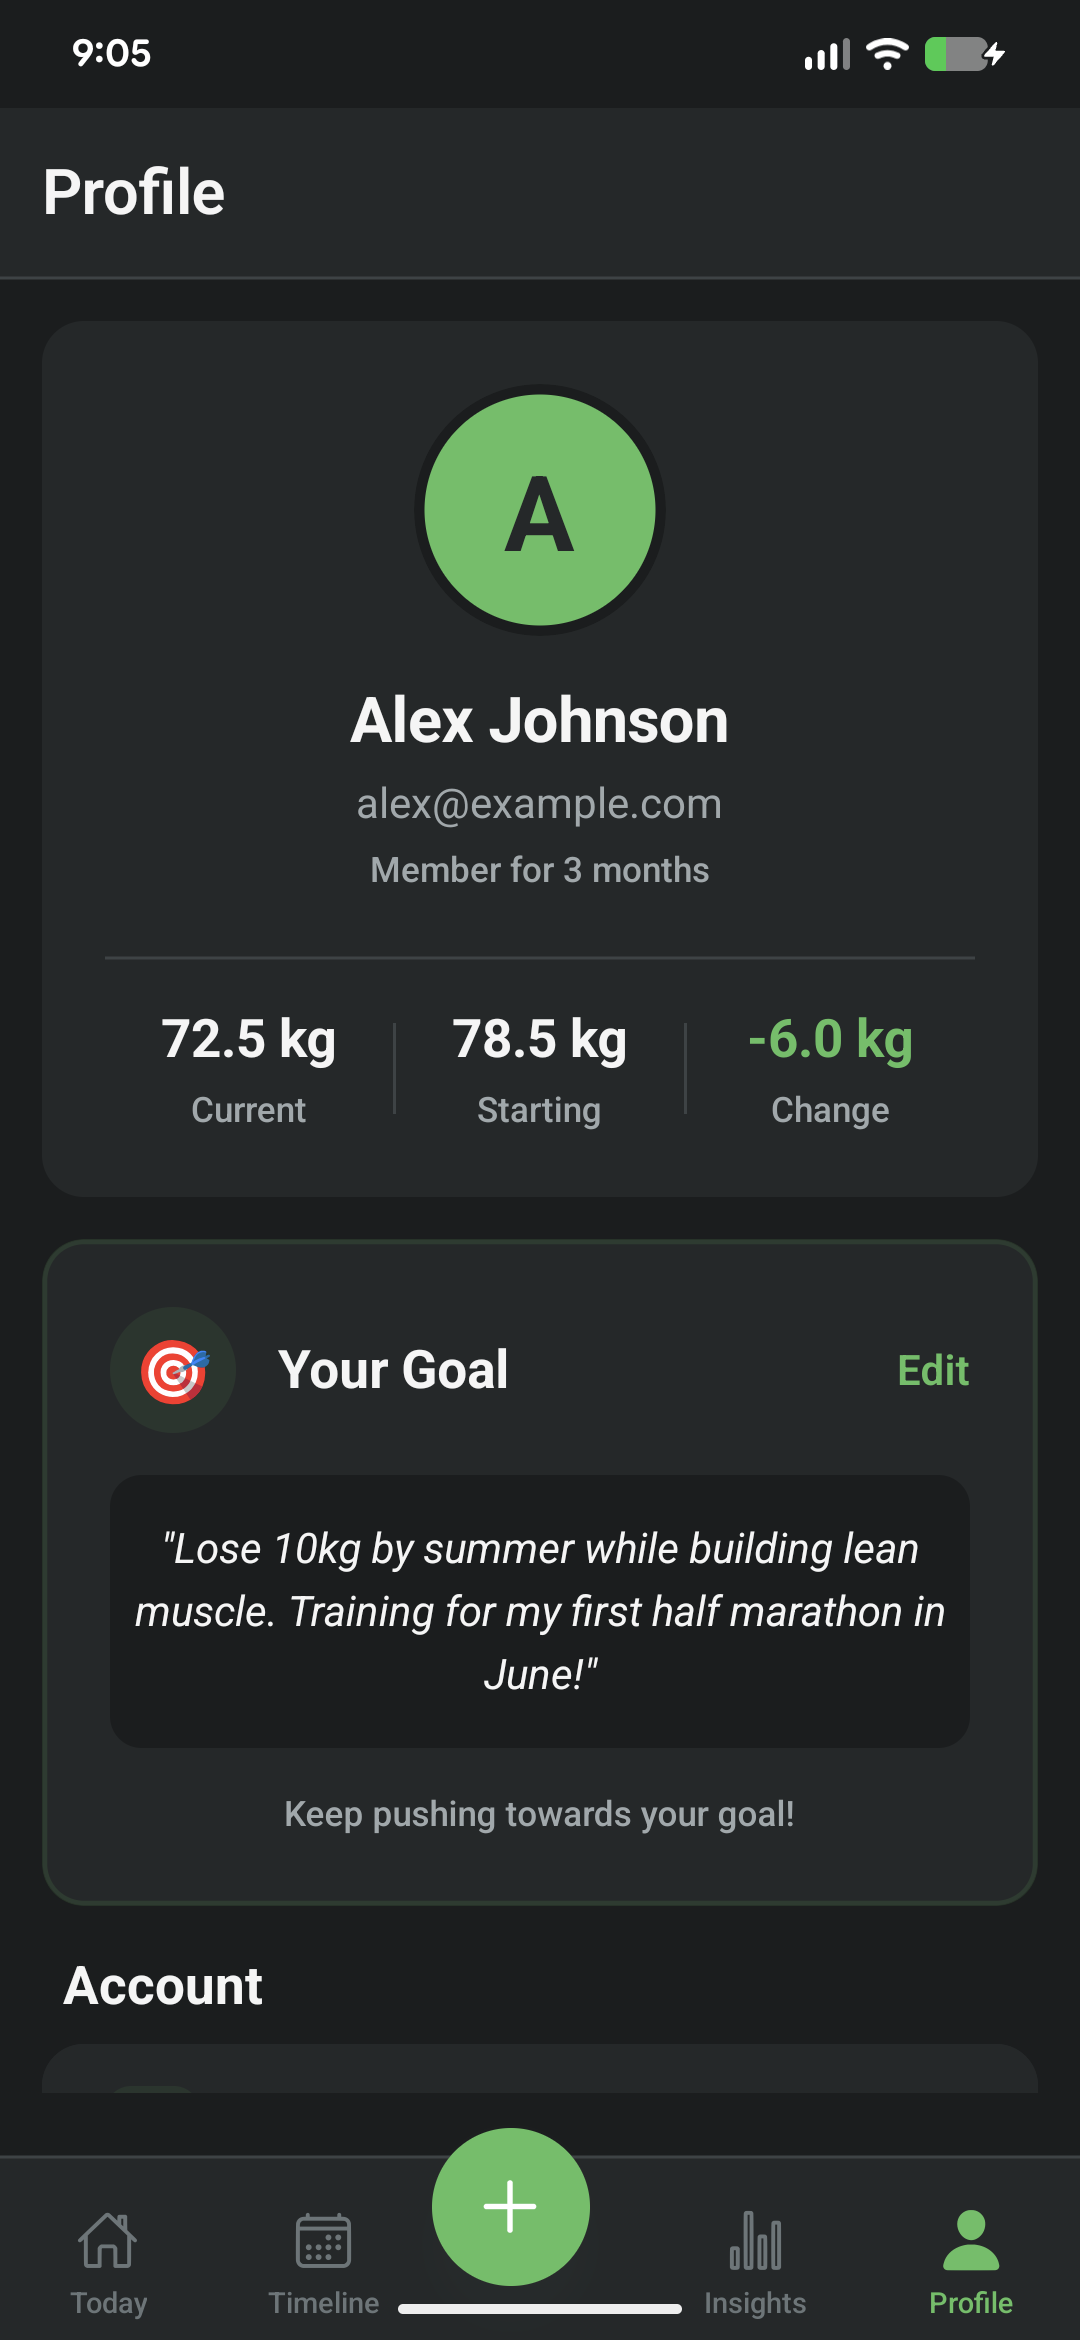This screenshot has width=1080, height=2340.
Task: Tap the 78.5 kg starting weight
Action: coord(540,1039)
